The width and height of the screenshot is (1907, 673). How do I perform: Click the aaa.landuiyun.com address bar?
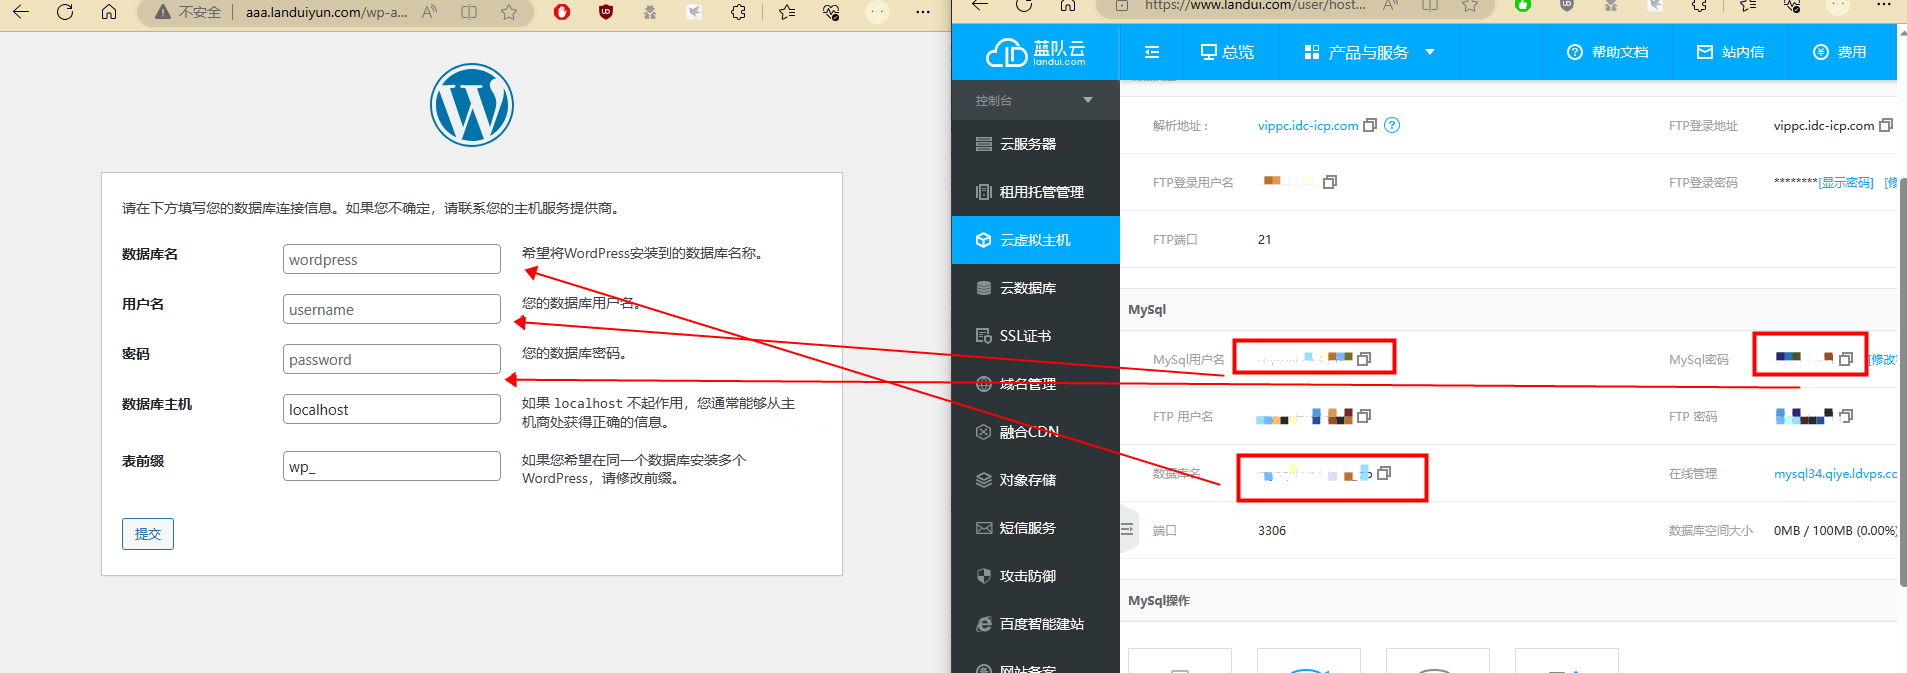pyautogui.click(x=326, y=12)
